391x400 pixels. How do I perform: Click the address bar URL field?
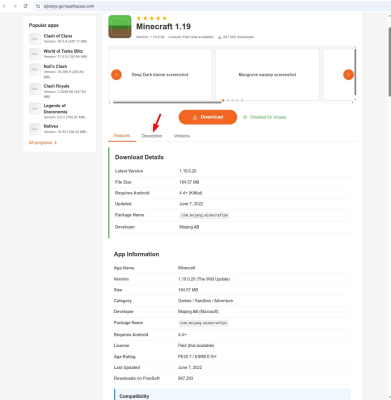pyautogui.click(x=213, y=6)
